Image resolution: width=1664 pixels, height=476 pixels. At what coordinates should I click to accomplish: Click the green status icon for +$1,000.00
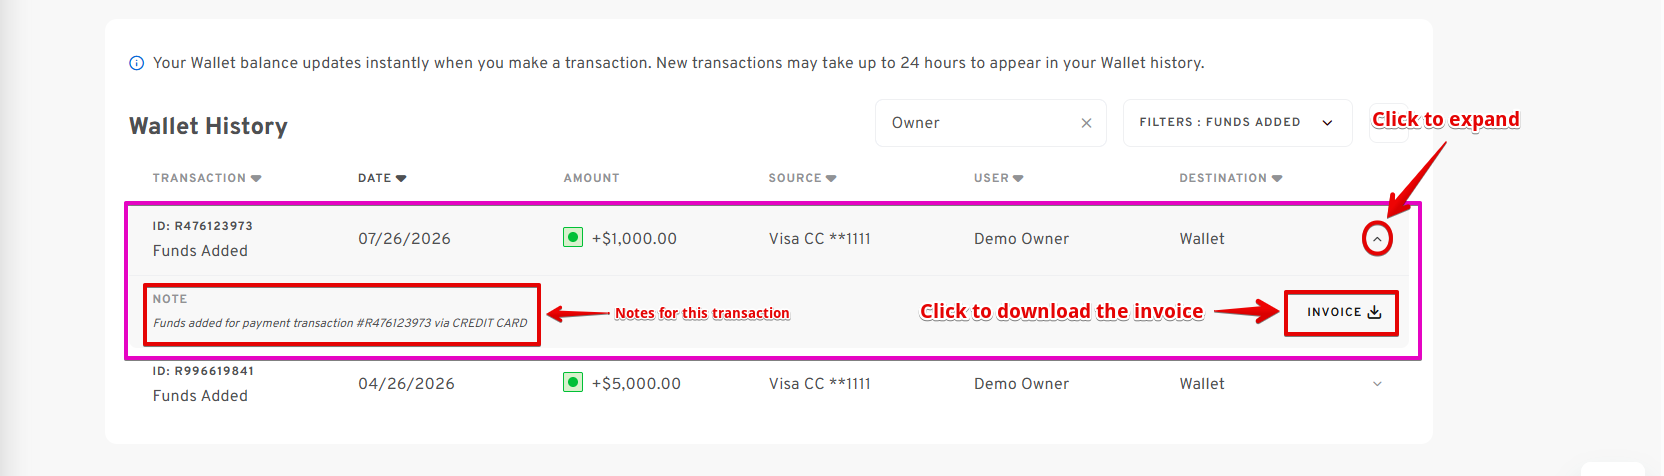pyautogui.click(x=573, y=238)
